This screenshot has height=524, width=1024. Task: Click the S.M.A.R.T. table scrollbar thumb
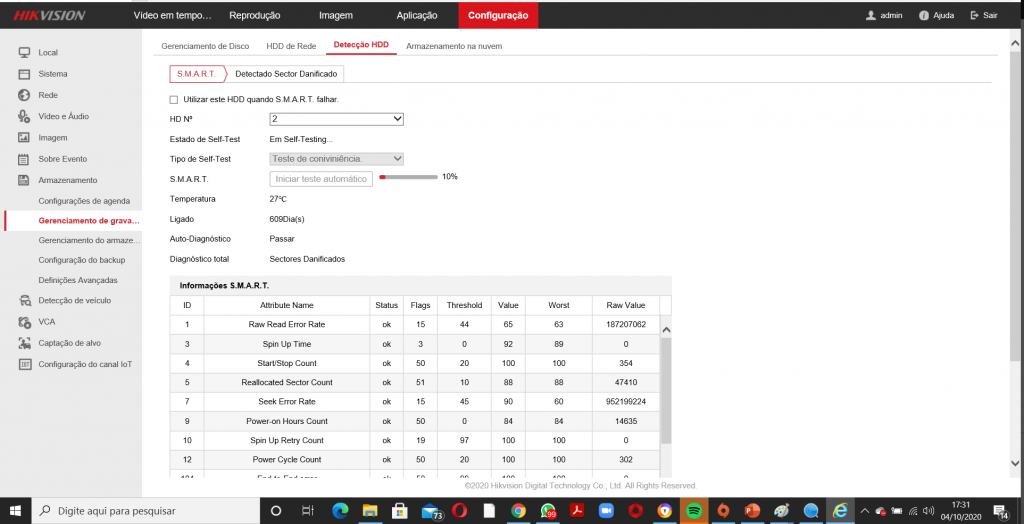(665, 391)
